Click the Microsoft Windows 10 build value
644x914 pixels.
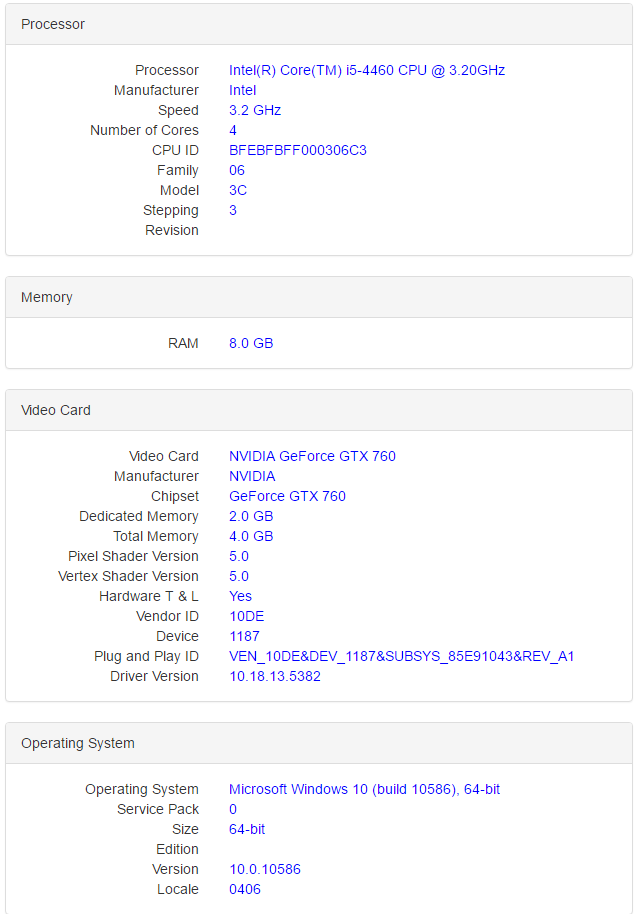[x=364, y=789]
